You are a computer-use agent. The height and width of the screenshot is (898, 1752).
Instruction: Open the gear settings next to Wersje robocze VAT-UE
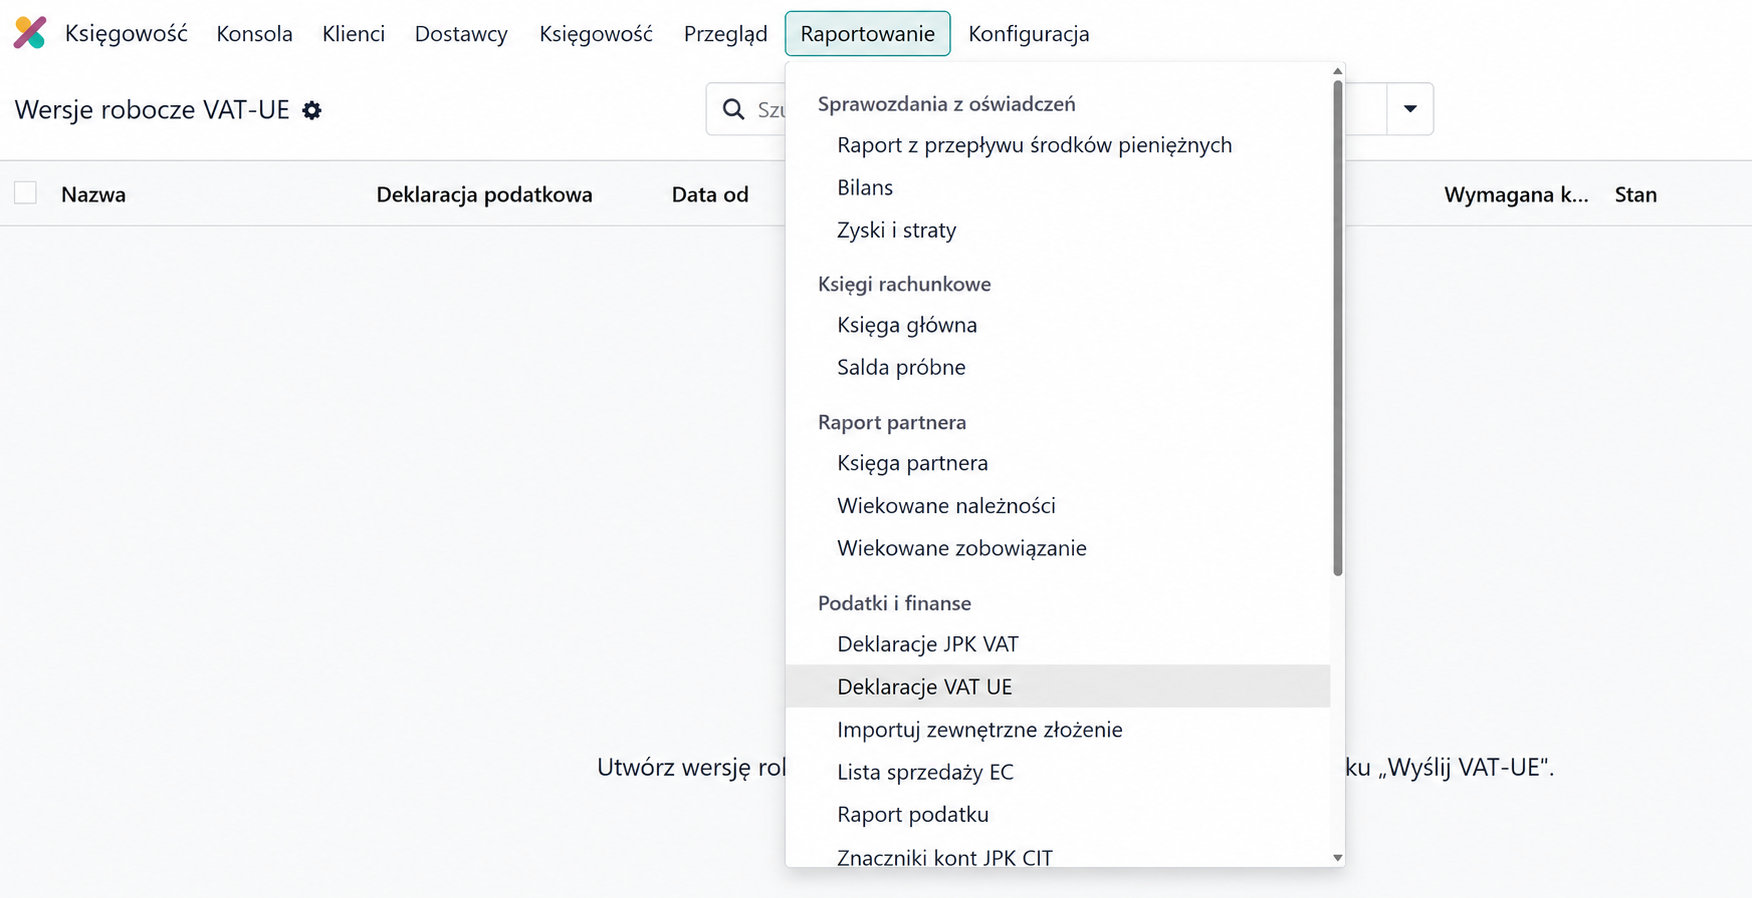pos(312,110)
